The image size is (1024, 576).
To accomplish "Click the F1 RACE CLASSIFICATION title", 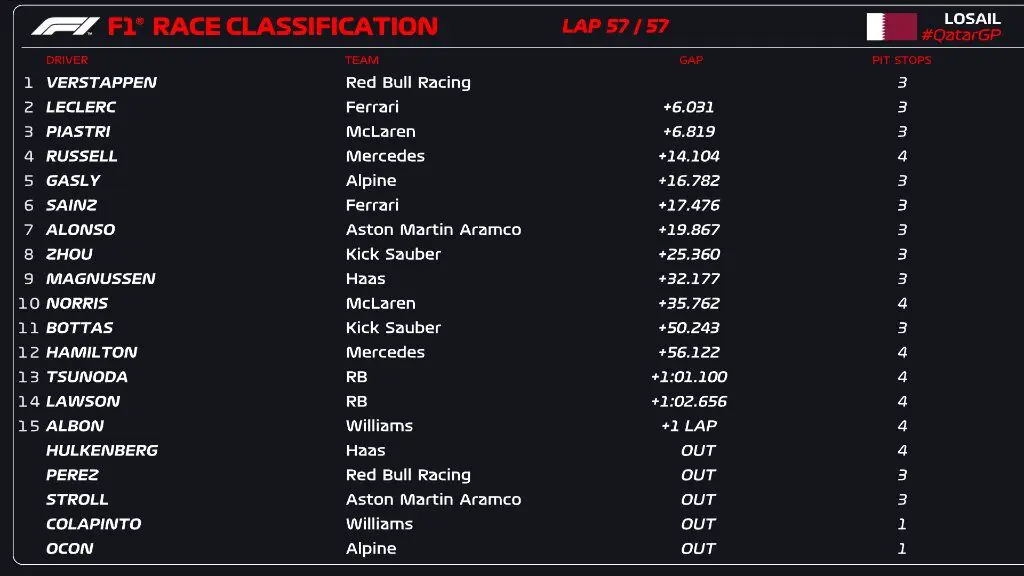I will coord(272,26).
